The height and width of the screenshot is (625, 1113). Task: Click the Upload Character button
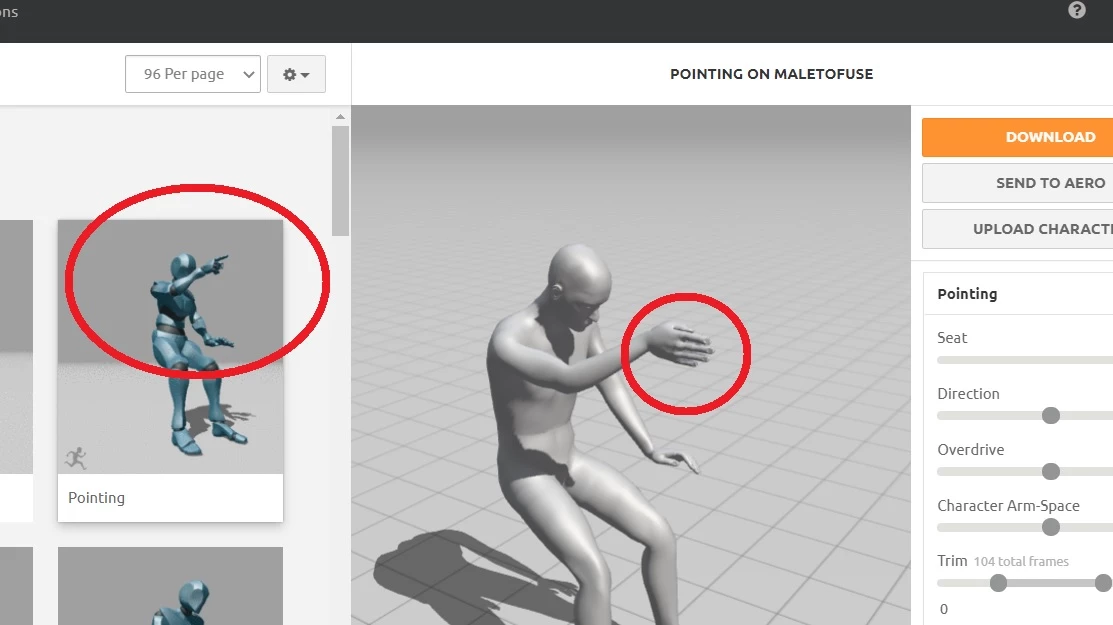1018,229
